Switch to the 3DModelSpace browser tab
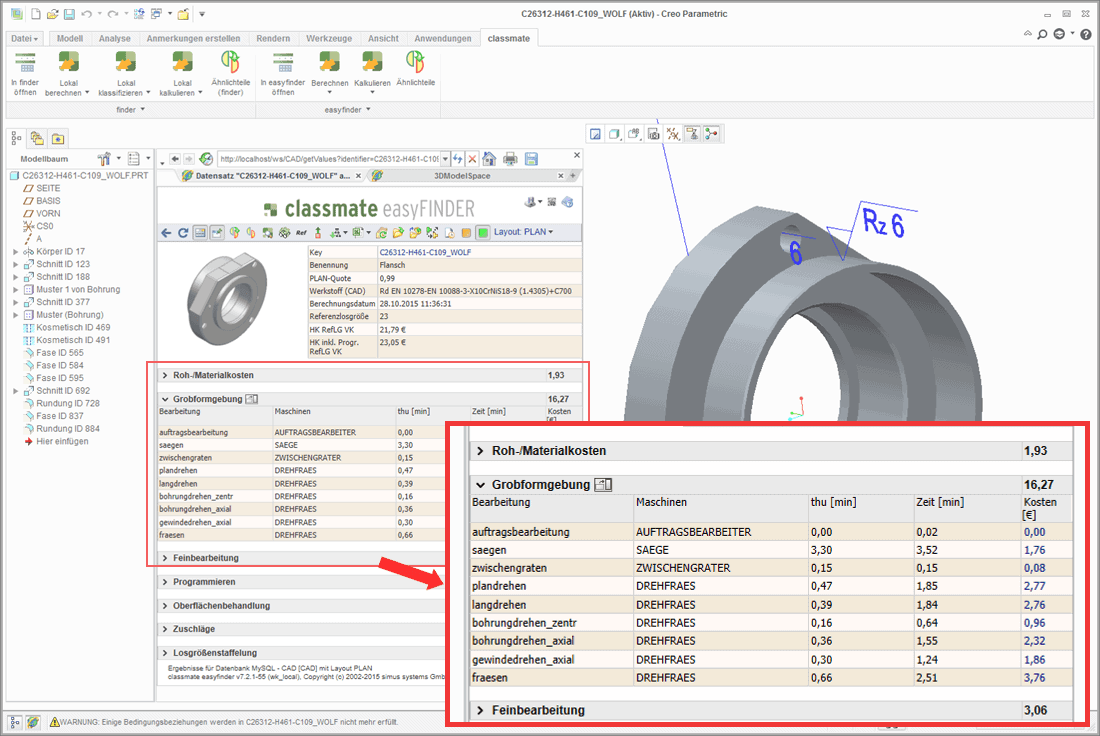This screenshot has height=736, width=1100. coord(461,176)
